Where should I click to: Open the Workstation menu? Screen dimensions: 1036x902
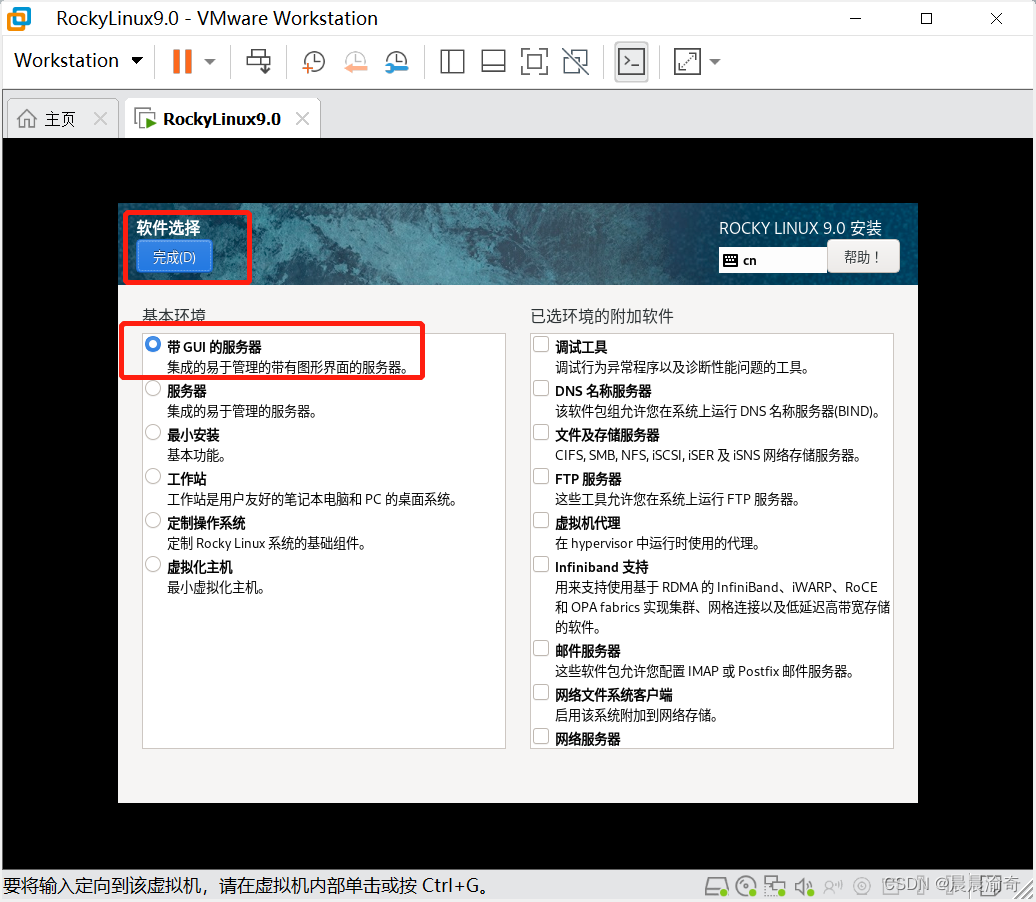coord(79,61)
